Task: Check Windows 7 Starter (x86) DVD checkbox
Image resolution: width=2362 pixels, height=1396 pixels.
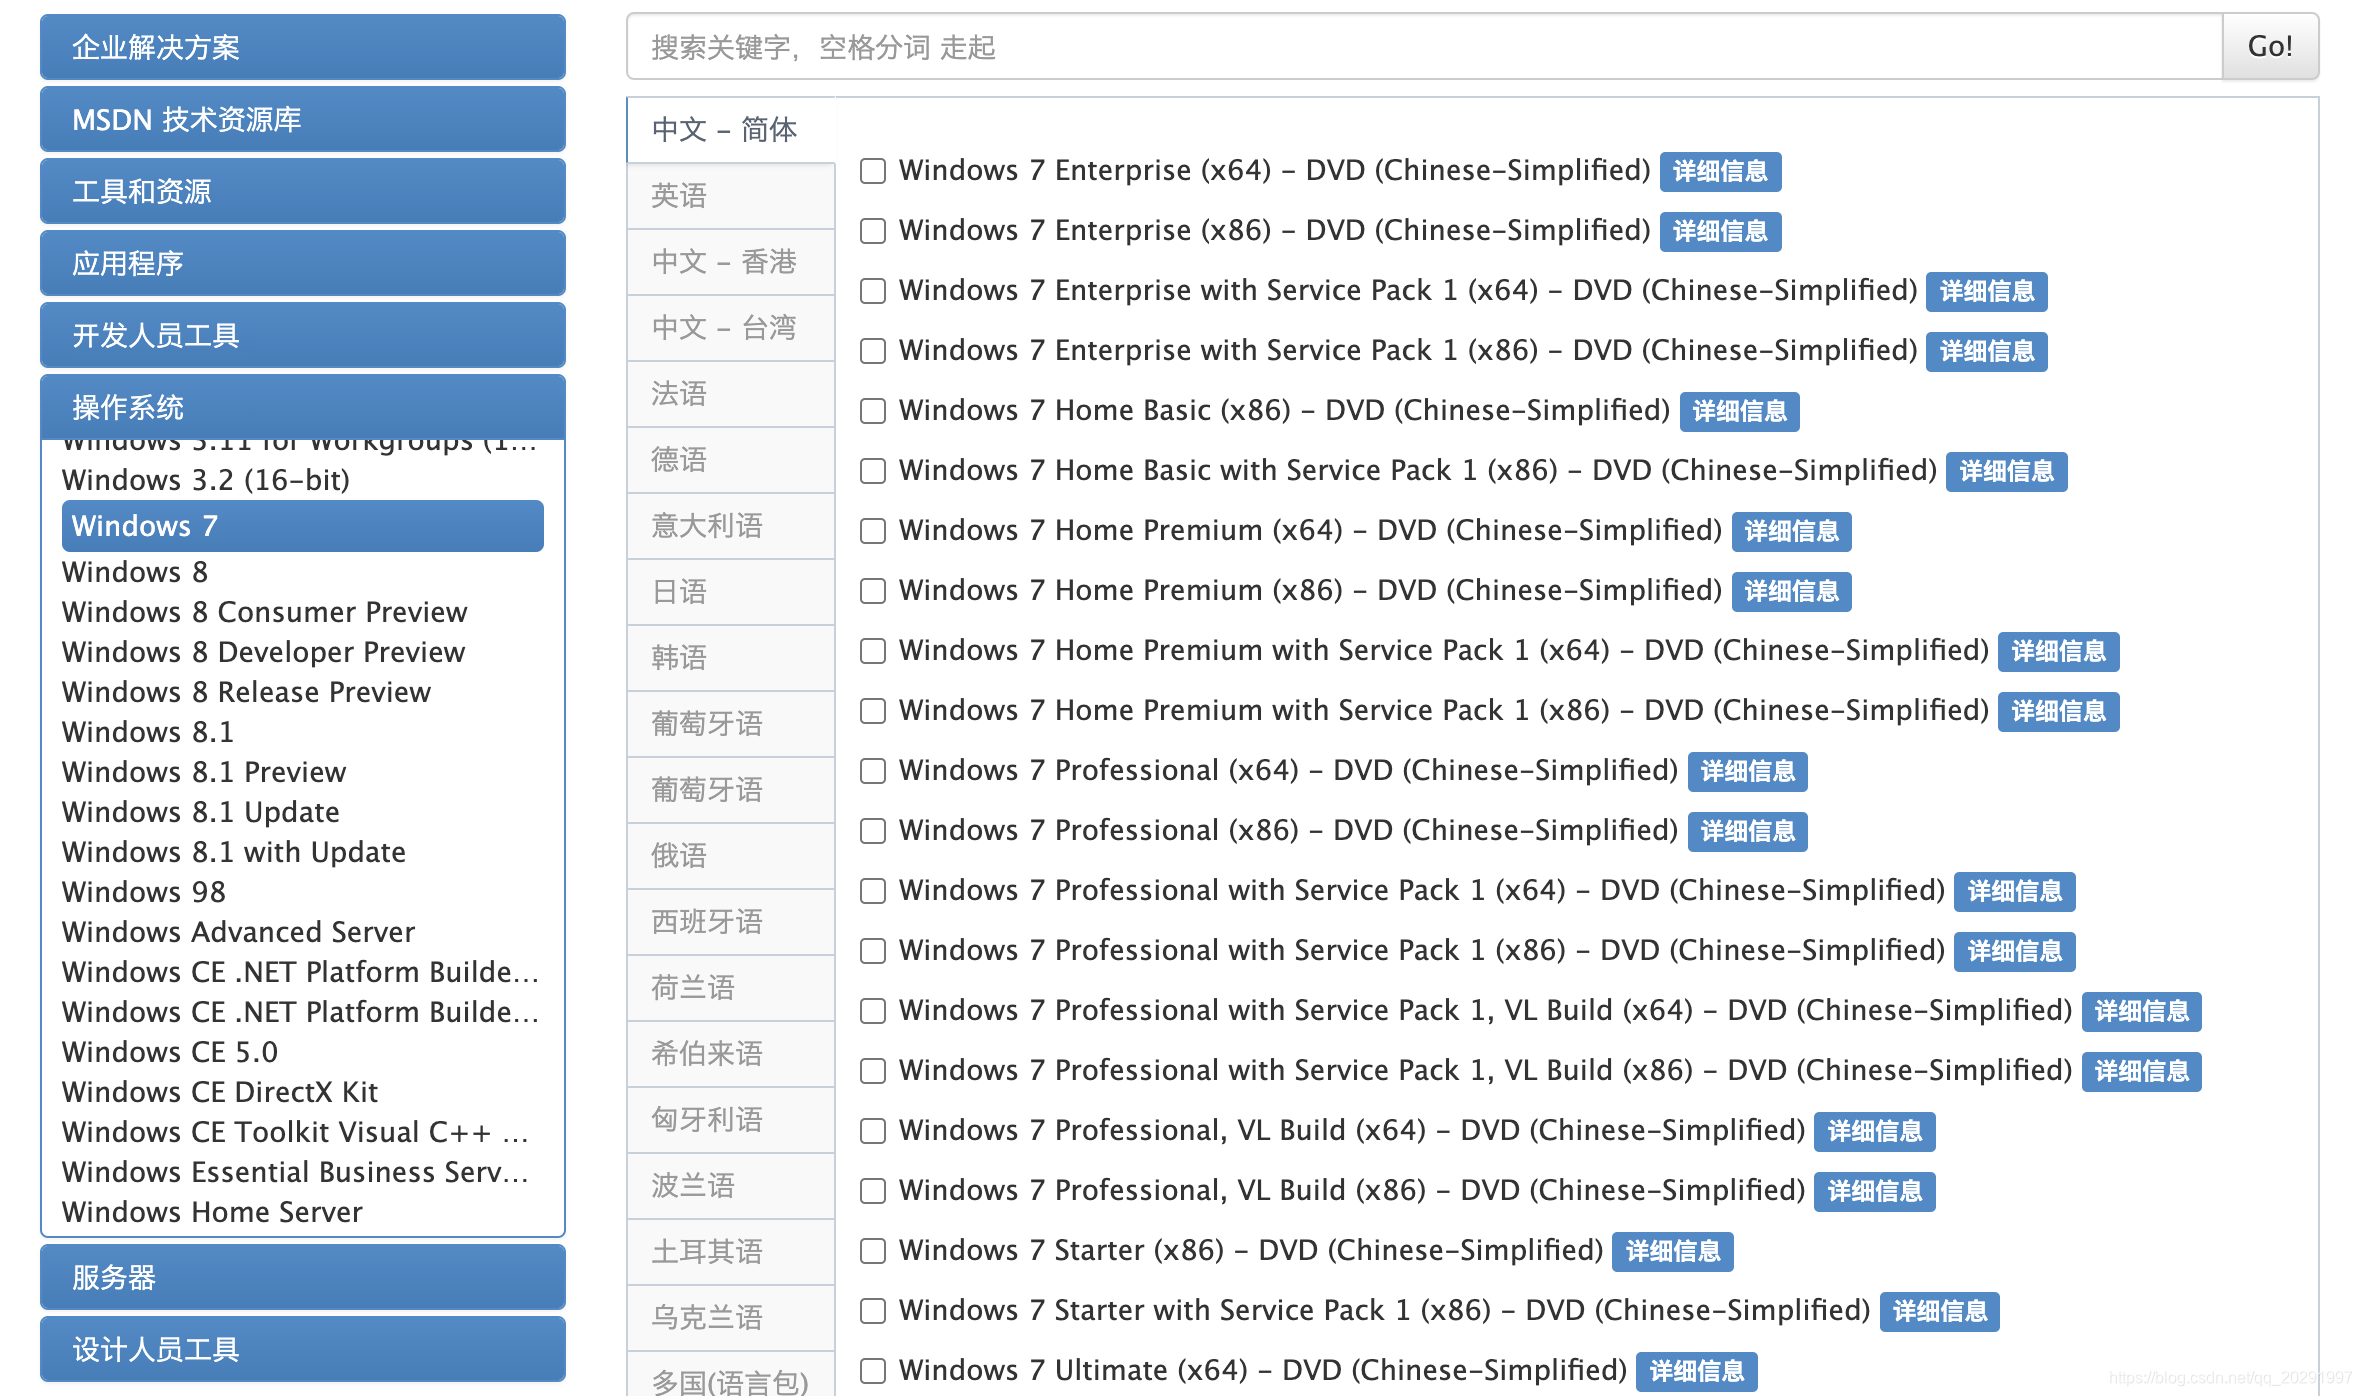Action: [x=873, y=1251]
